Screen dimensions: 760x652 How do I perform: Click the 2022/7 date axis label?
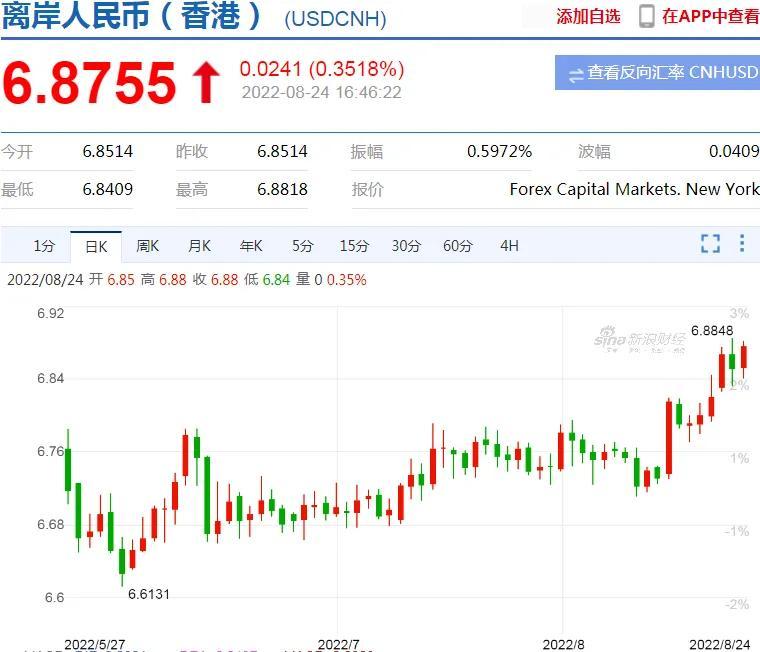tap(338, 645)
